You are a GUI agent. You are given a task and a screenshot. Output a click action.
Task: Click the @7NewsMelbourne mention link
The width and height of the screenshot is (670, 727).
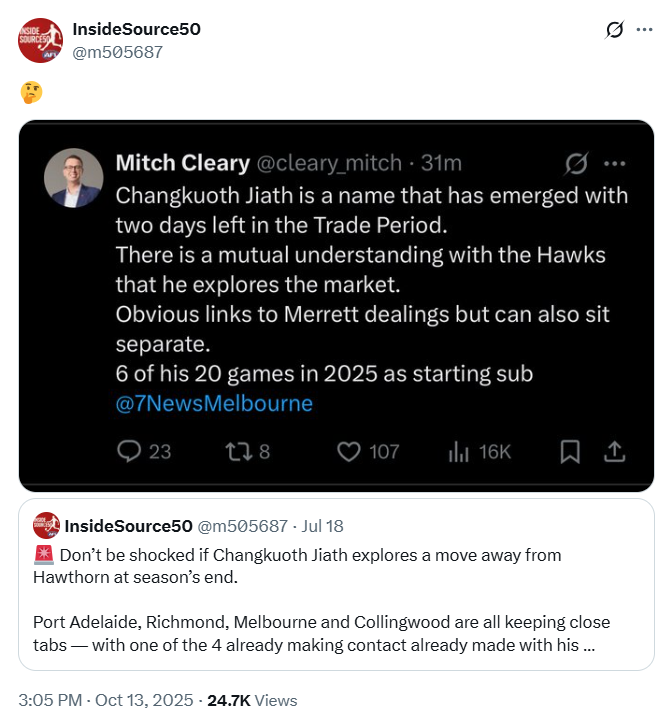214,404
